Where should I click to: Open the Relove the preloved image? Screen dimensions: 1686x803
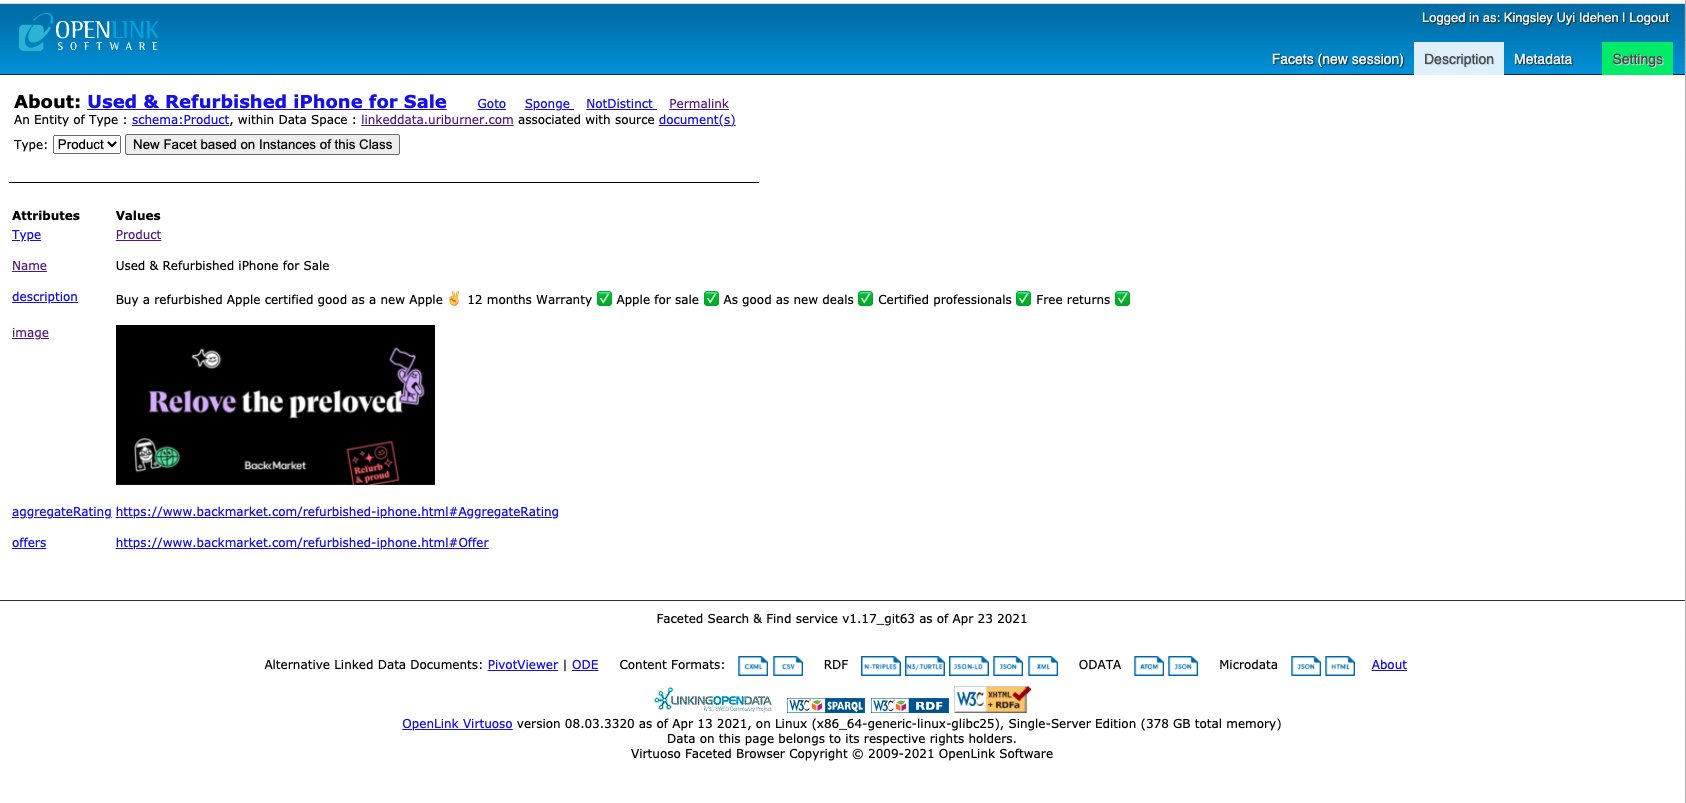click(275, 405)
